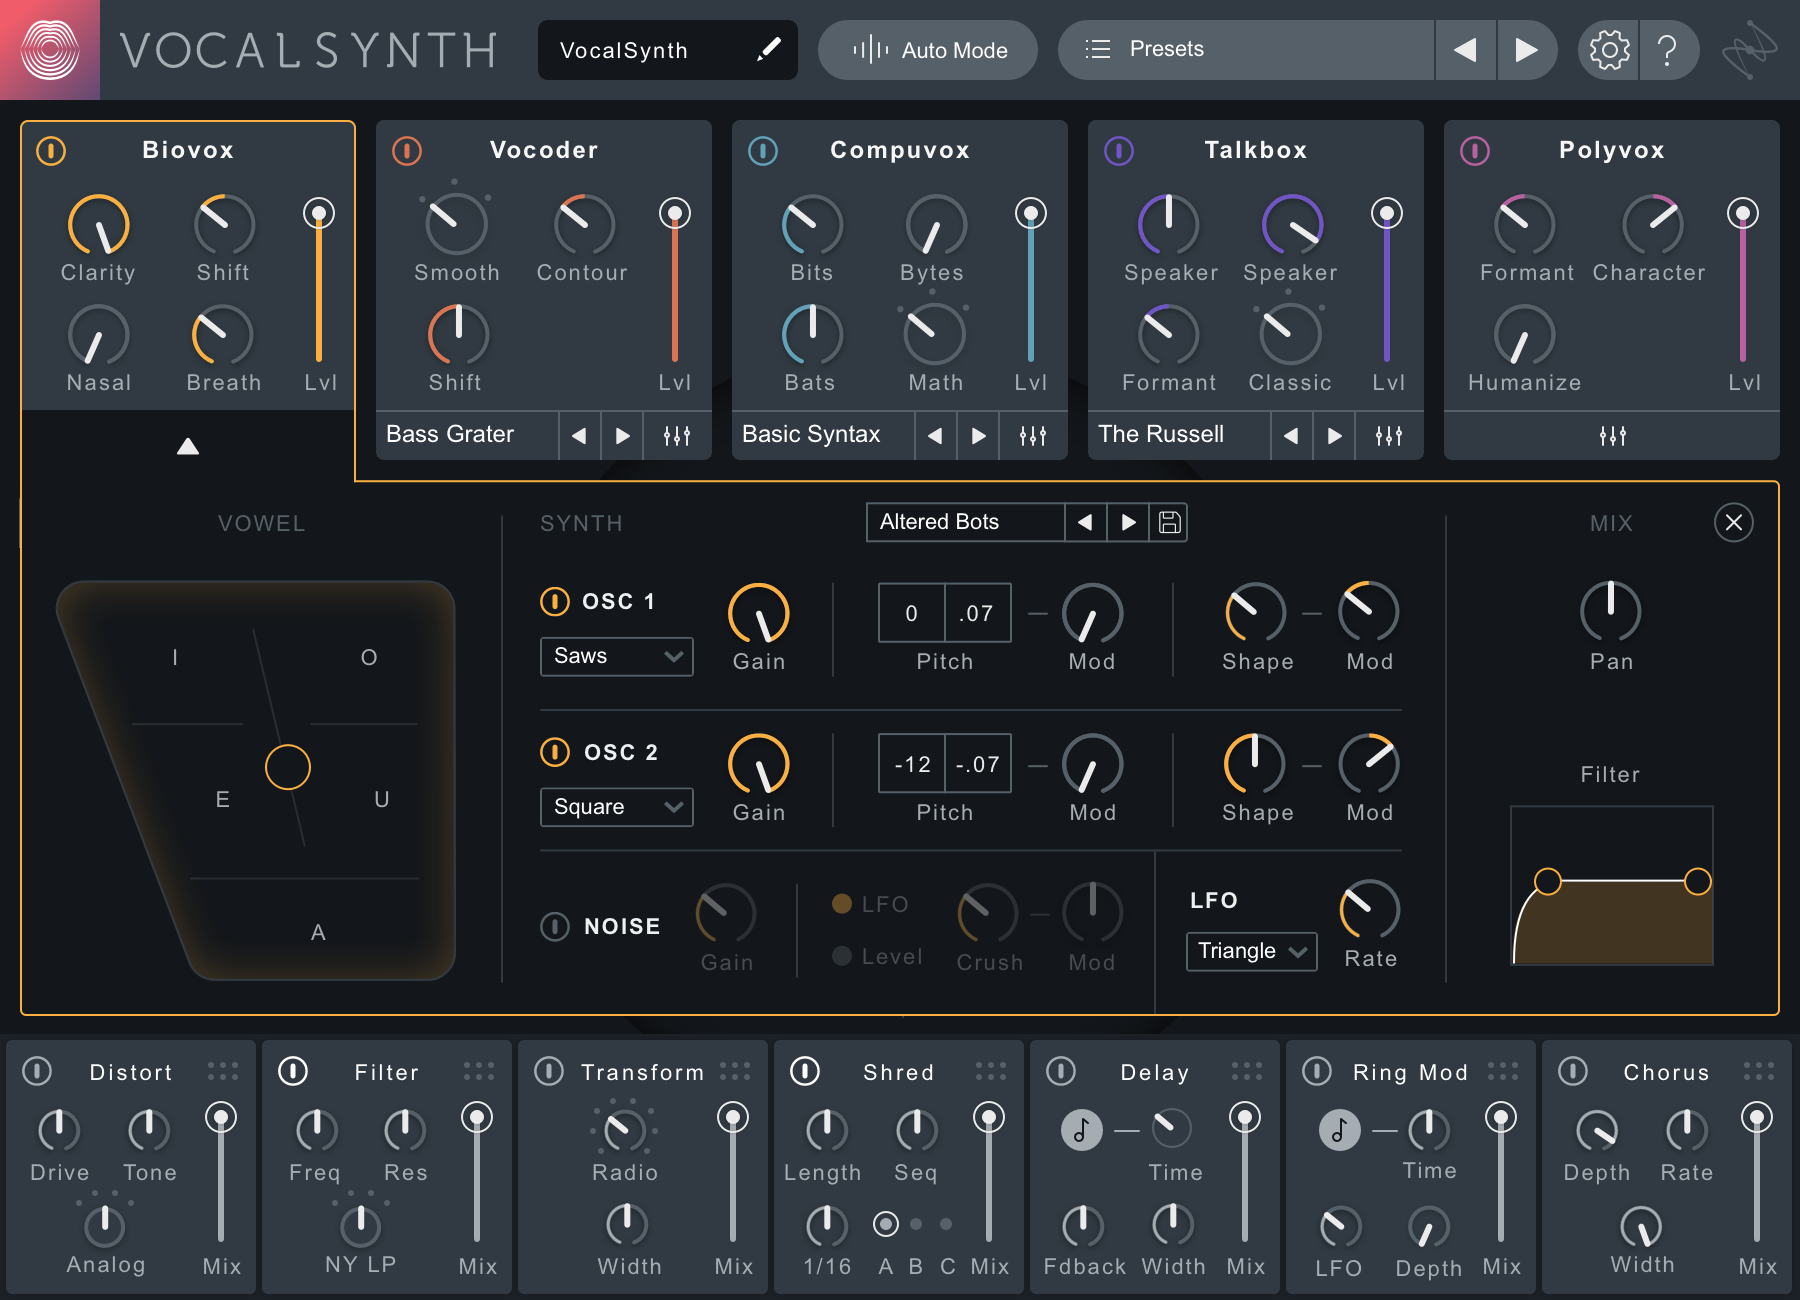1800x1300 pixels.
Task: Edit the preset name with pencil icon
Action: (x=768, y=49)
